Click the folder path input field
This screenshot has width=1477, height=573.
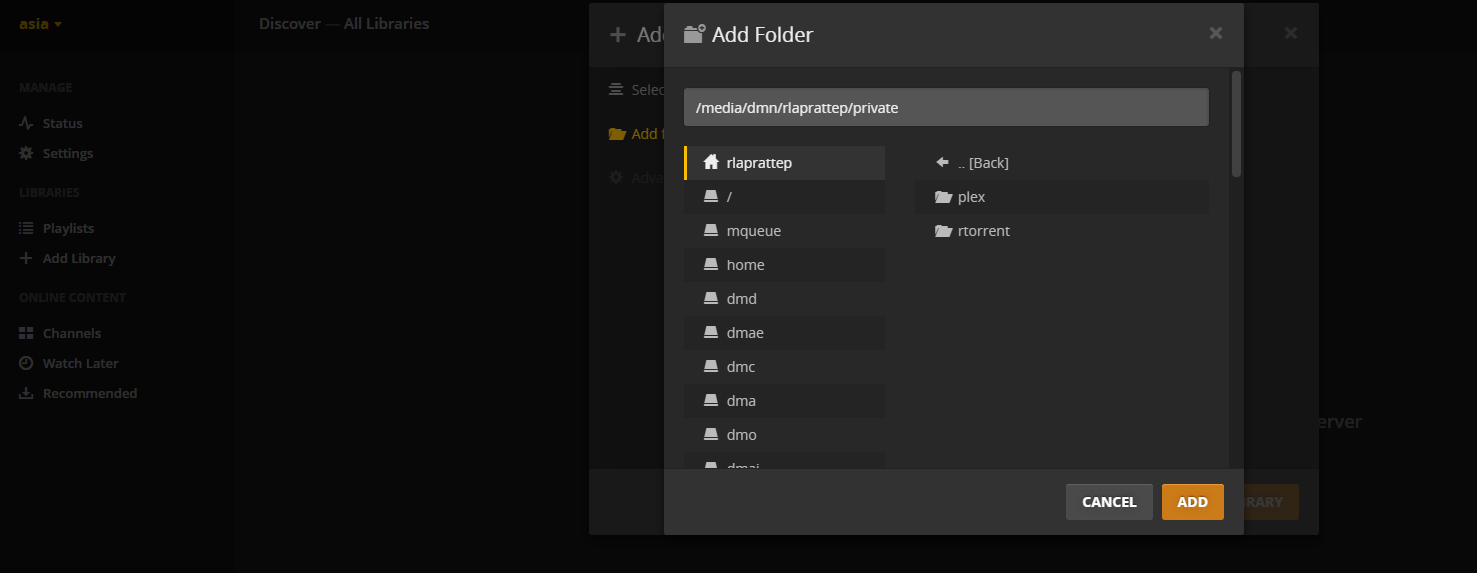pos(946,108)
